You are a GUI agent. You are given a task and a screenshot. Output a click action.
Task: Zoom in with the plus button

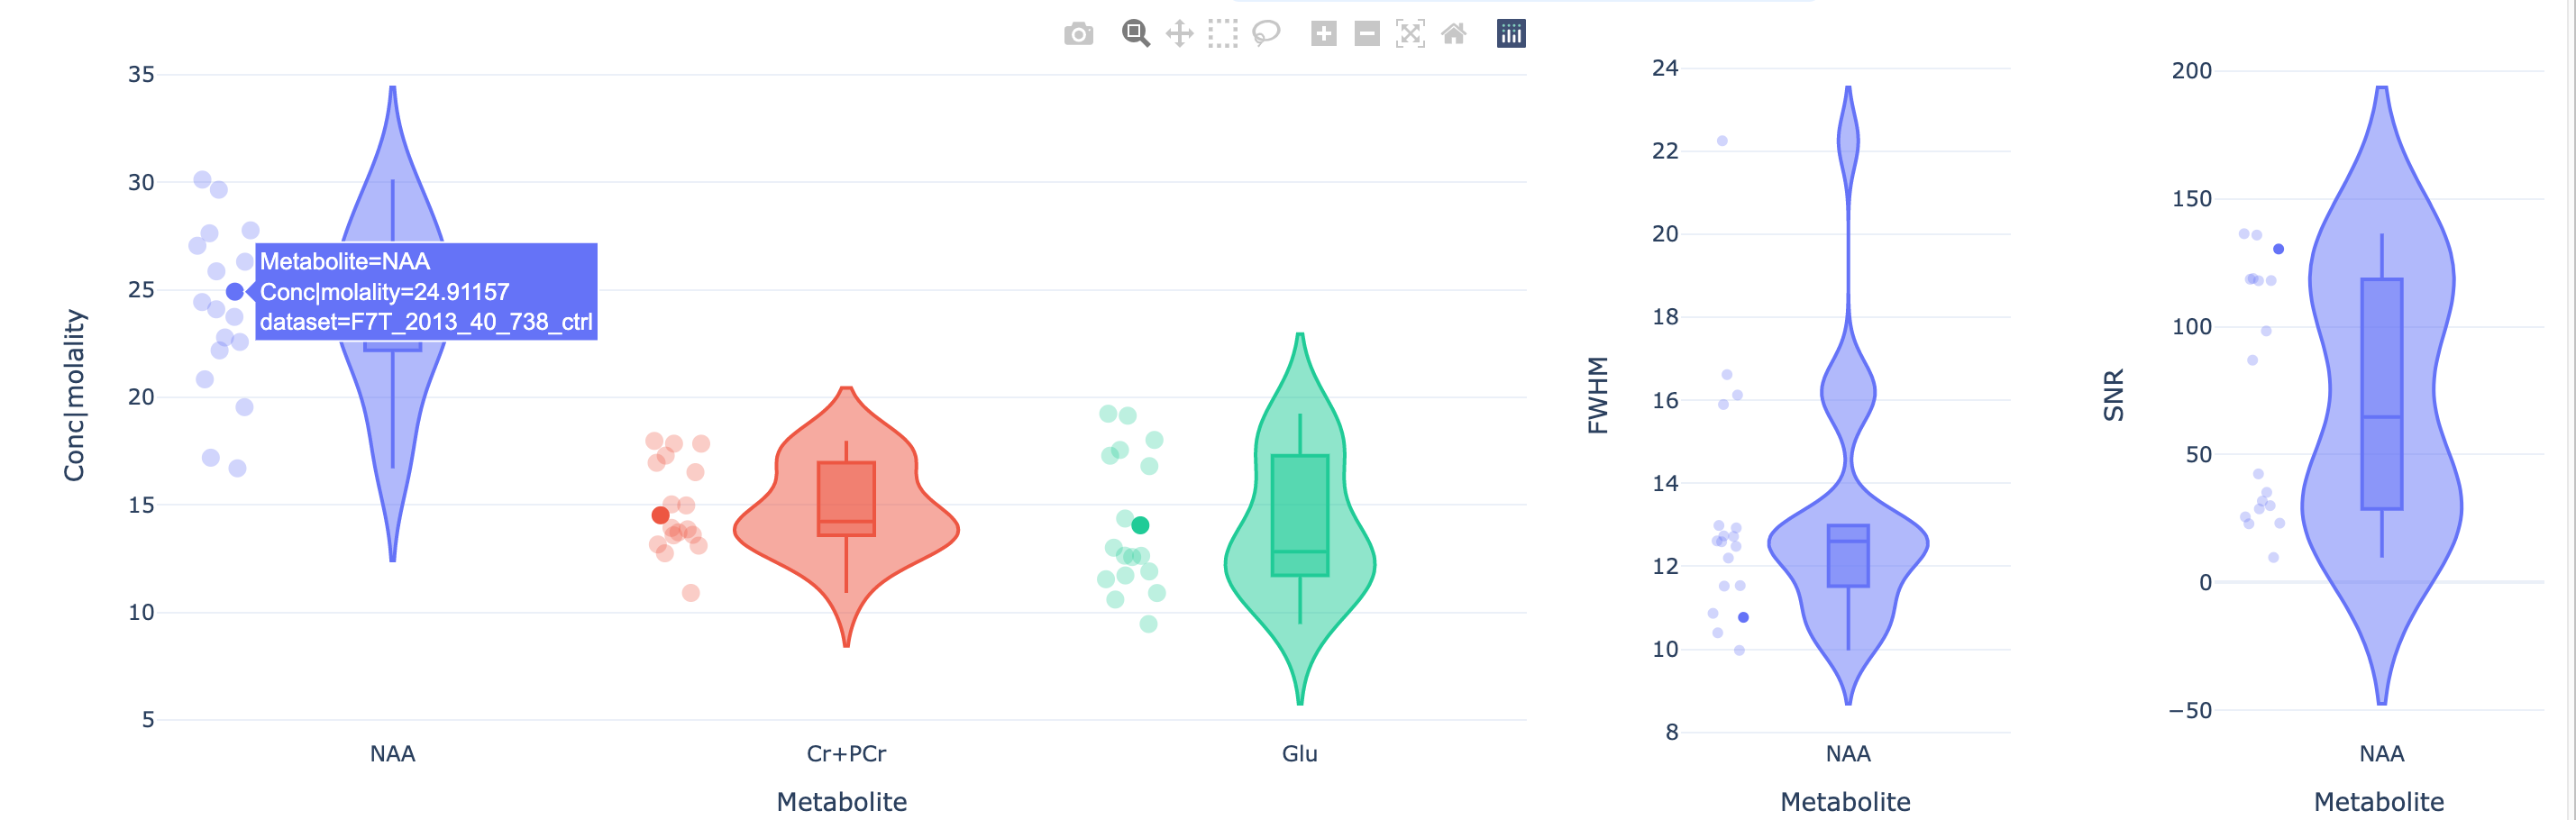tap(1324, 34)
